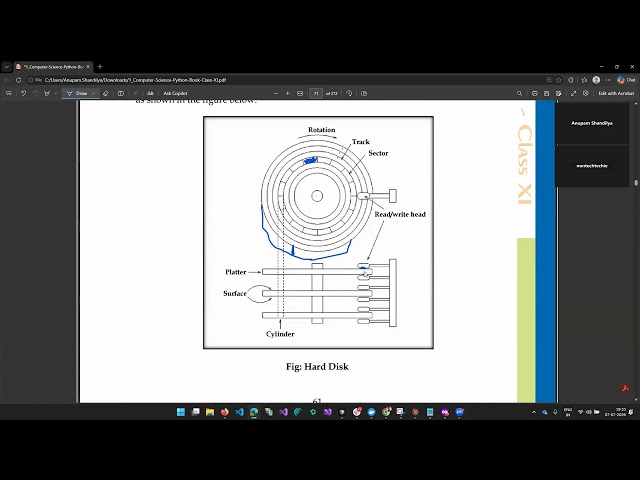Viewport: 640px width, 480px height.
Task: Click the Adobe Acrobat floating icon
Action: (x=625, y=388)
